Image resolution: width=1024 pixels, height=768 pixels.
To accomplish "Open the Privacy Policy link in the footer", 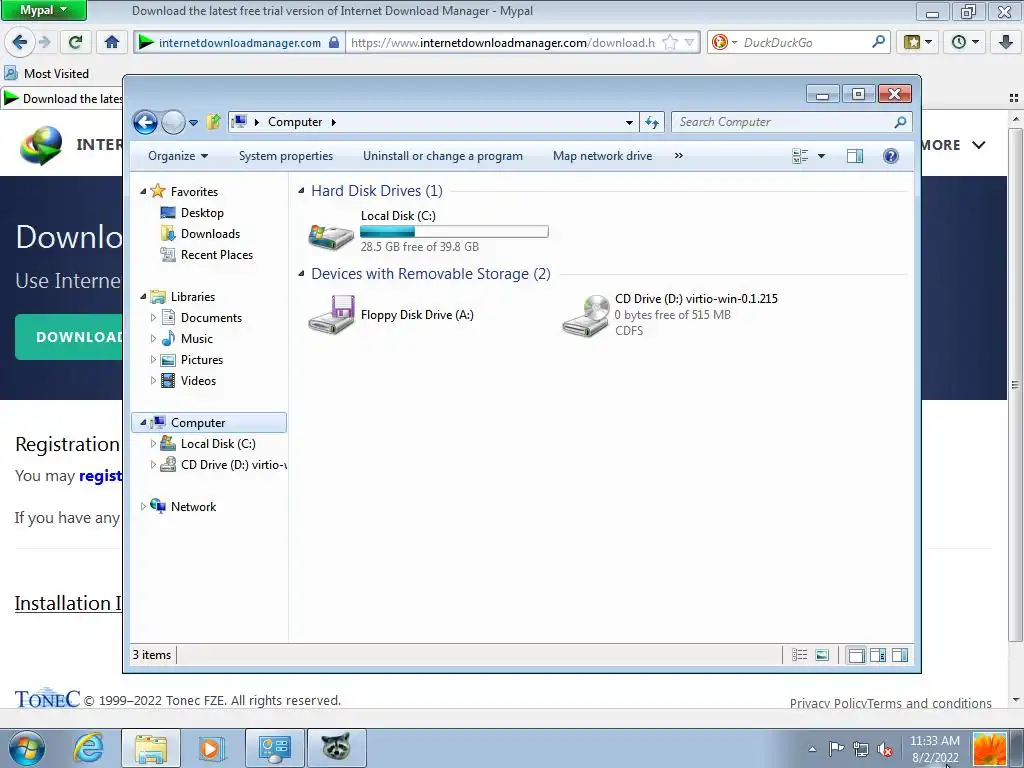I will click(x=828, y=703).
